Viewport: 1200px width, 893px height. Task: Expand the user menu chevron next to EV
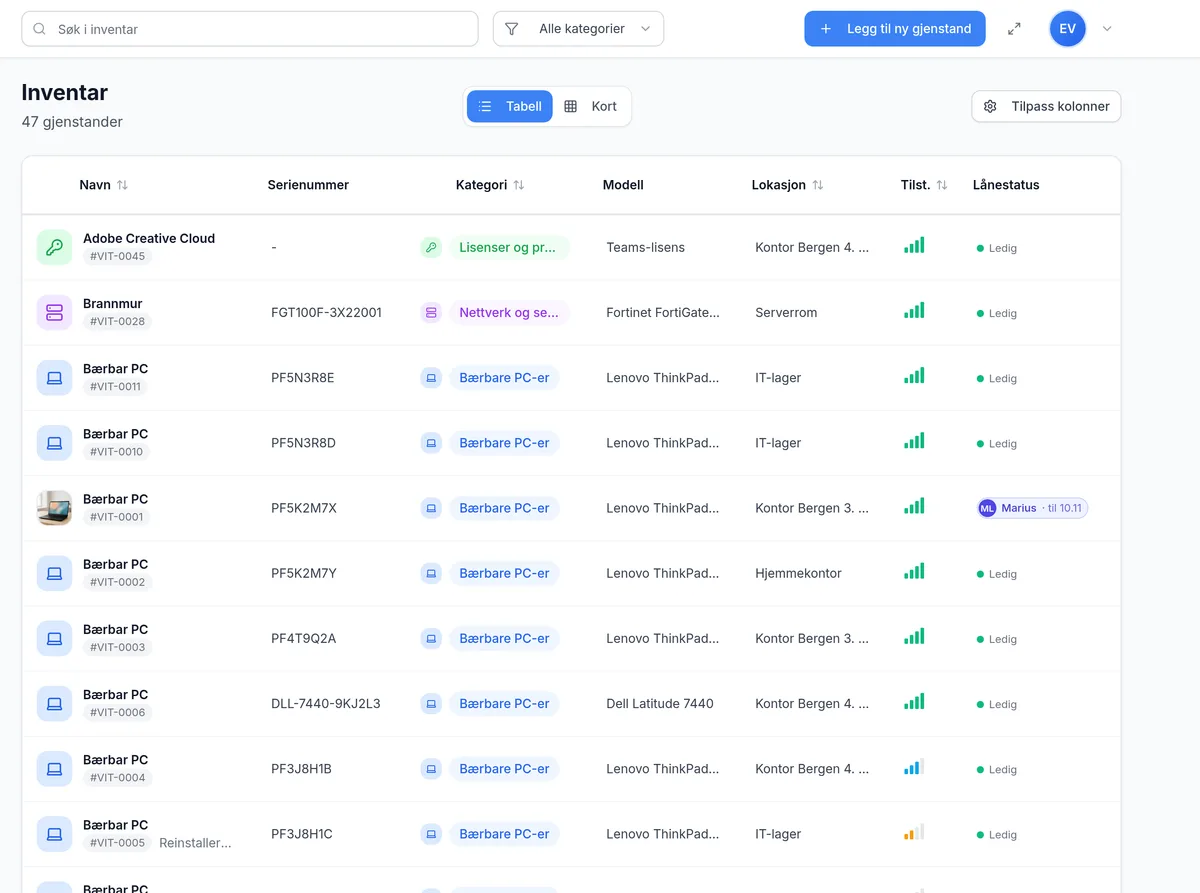tap(1107, 29)
